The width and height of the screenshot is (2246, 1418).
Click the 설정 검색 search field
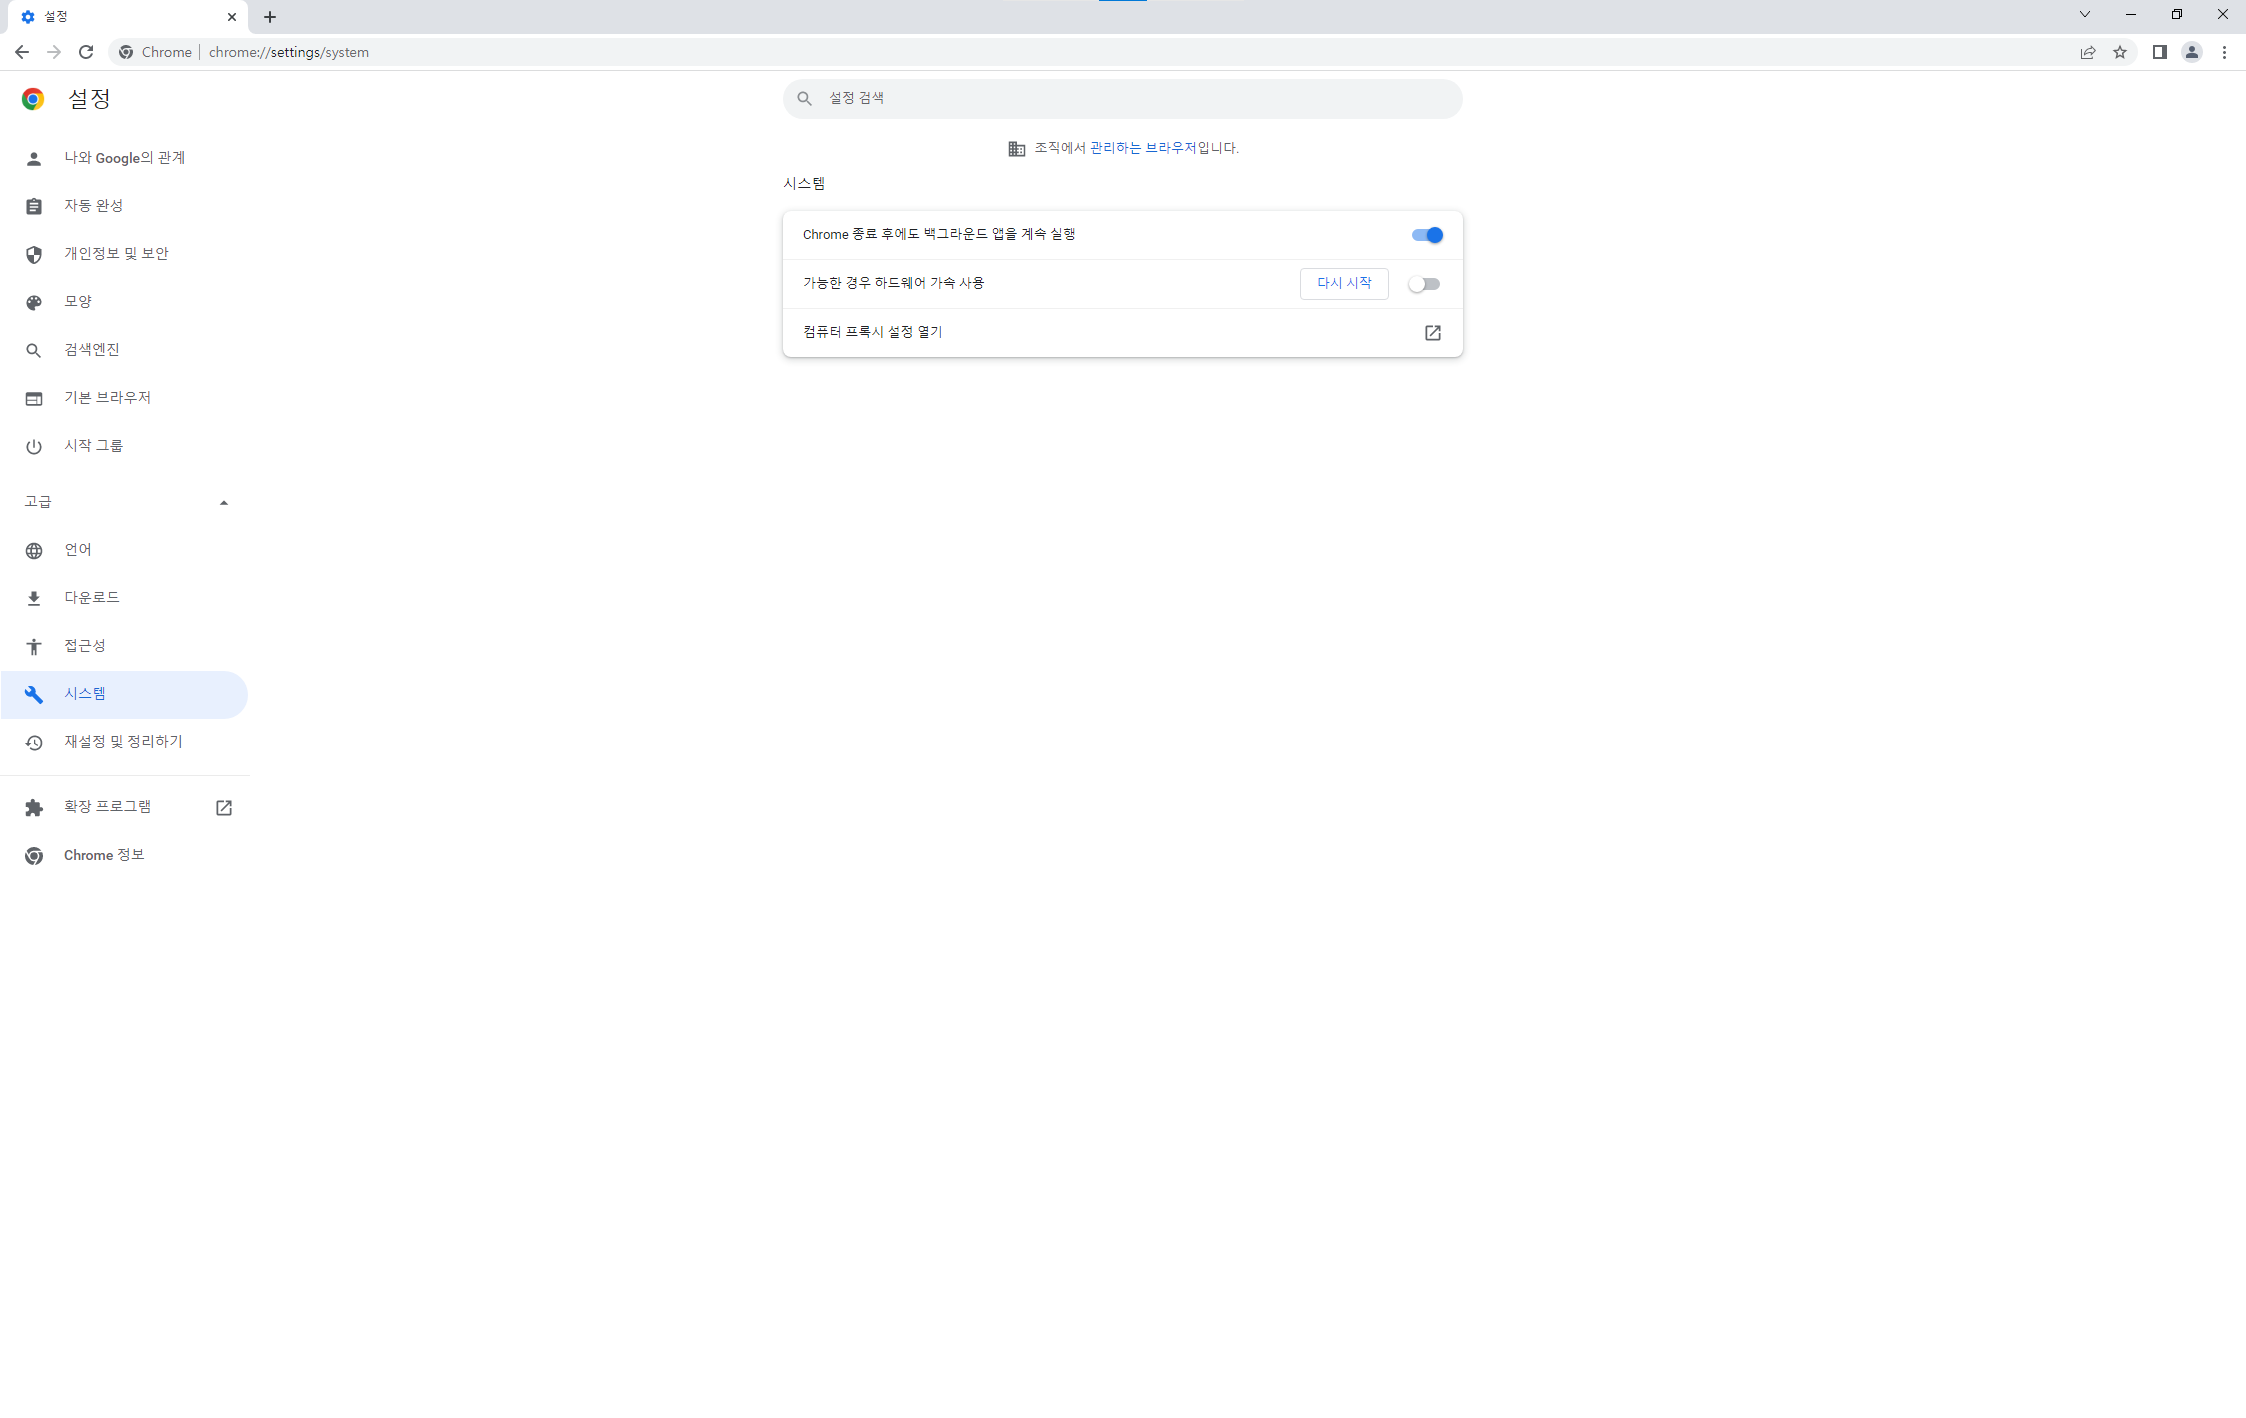click(x=1122, y=98)
